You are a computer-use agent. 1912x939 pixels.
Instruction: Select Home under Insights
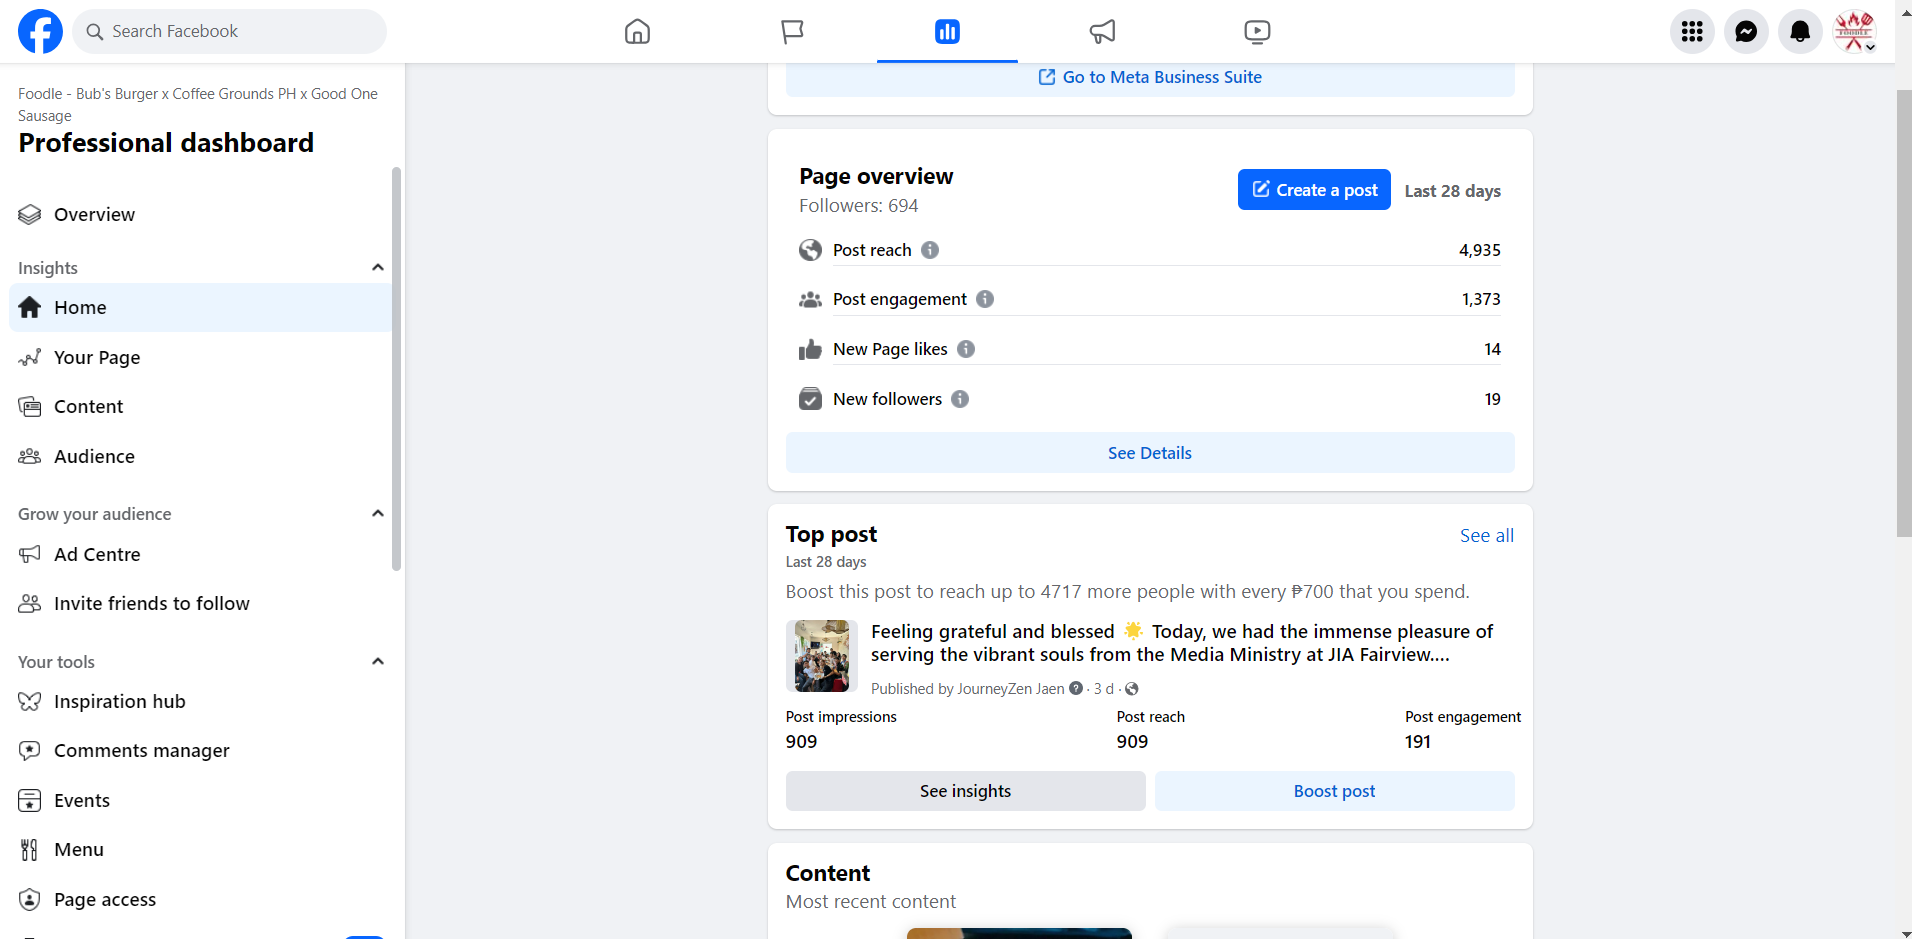[x=200, y=307]
